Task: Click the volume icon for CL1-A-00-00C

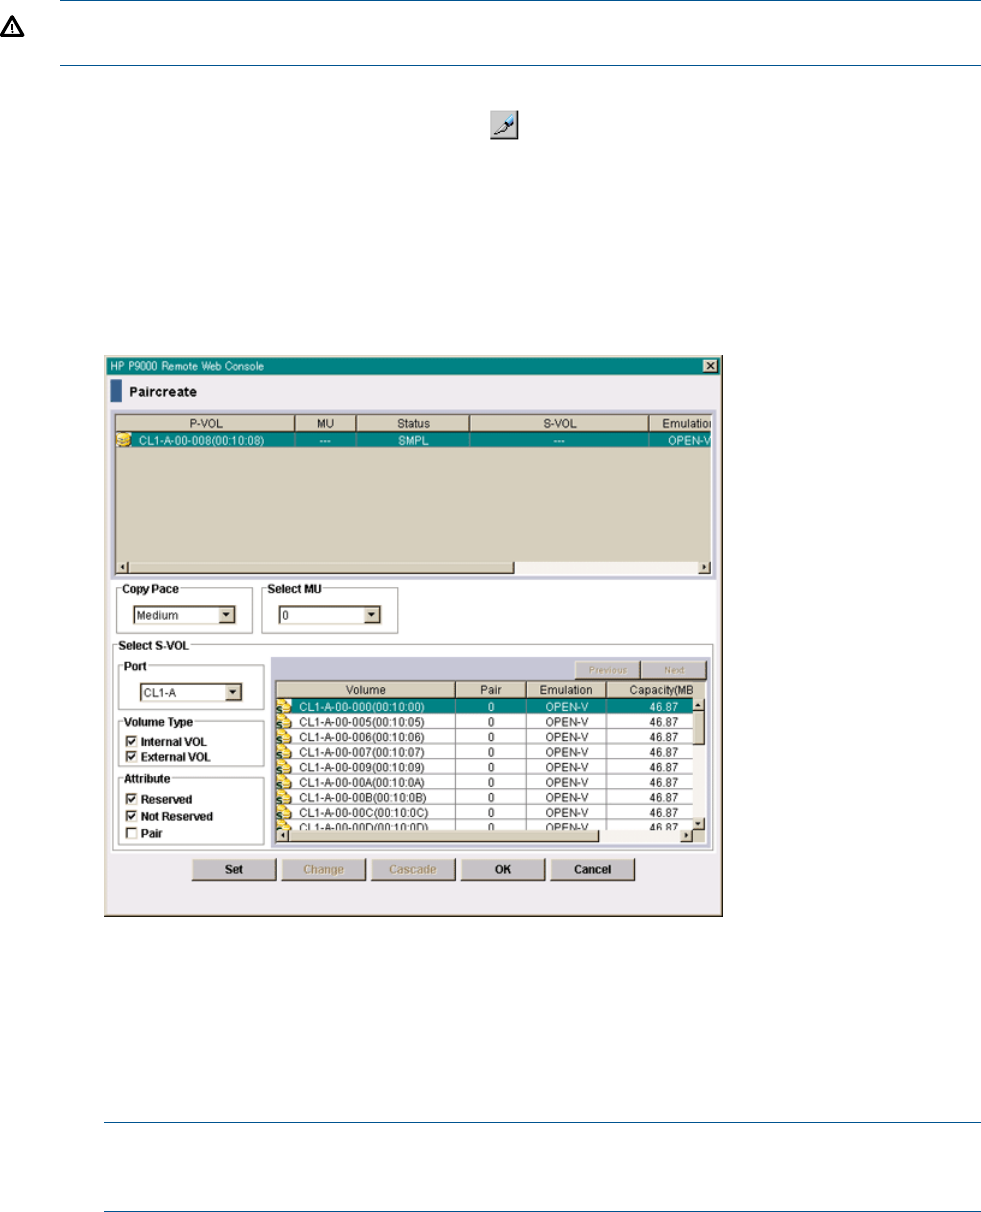Action: (283, 812)
